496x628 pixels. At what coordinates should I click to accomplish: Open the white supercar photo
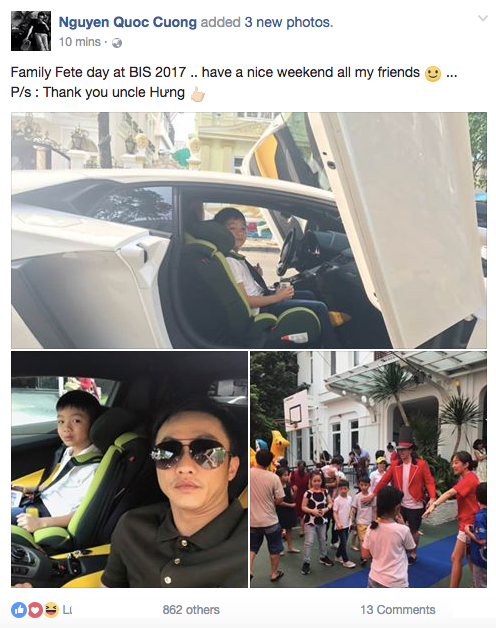249,230
